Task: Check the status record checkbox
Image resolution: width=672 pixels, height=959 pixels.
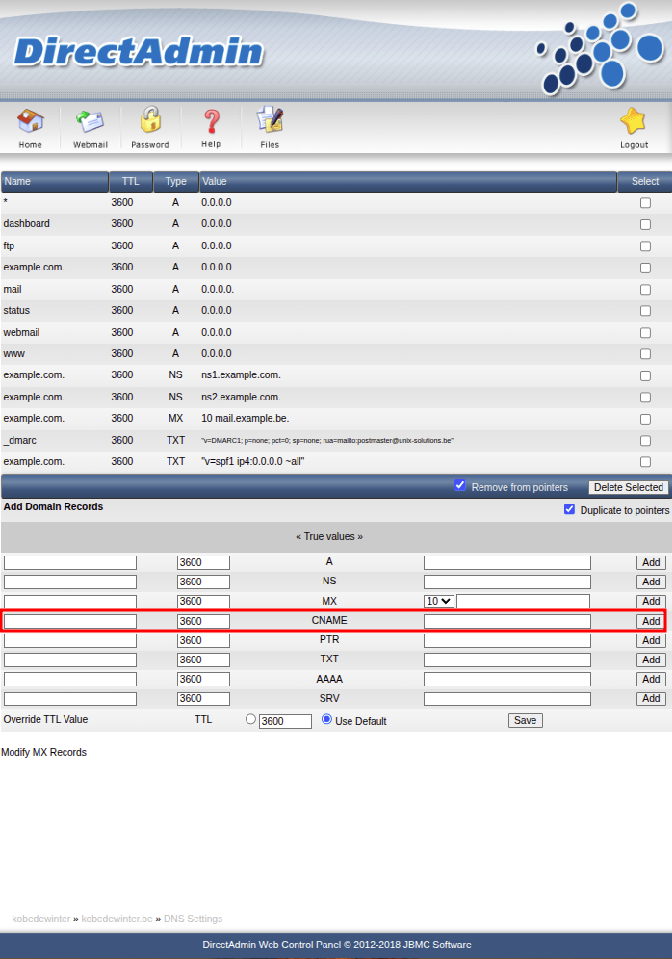Action: pyautogui.click(x=645, y=311)
